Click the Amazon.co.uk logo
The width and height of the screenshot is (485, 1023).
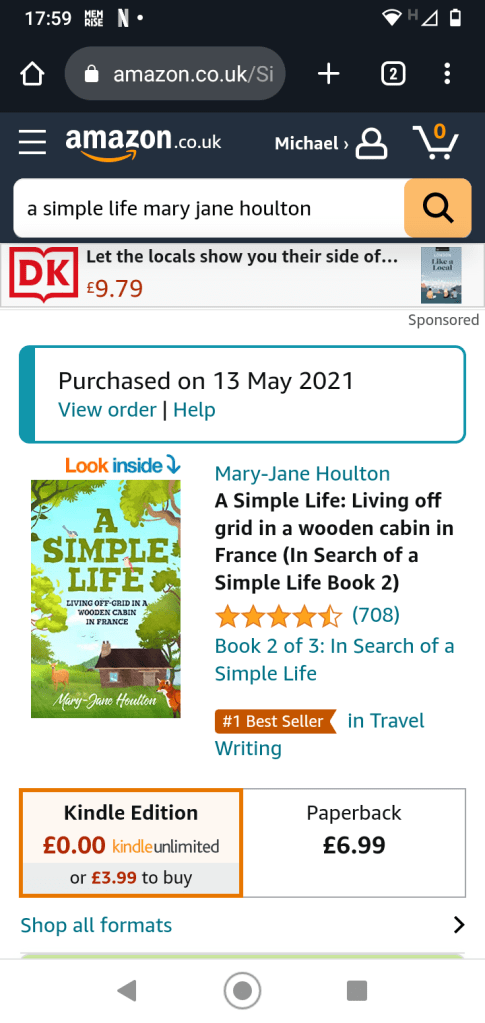143,143
